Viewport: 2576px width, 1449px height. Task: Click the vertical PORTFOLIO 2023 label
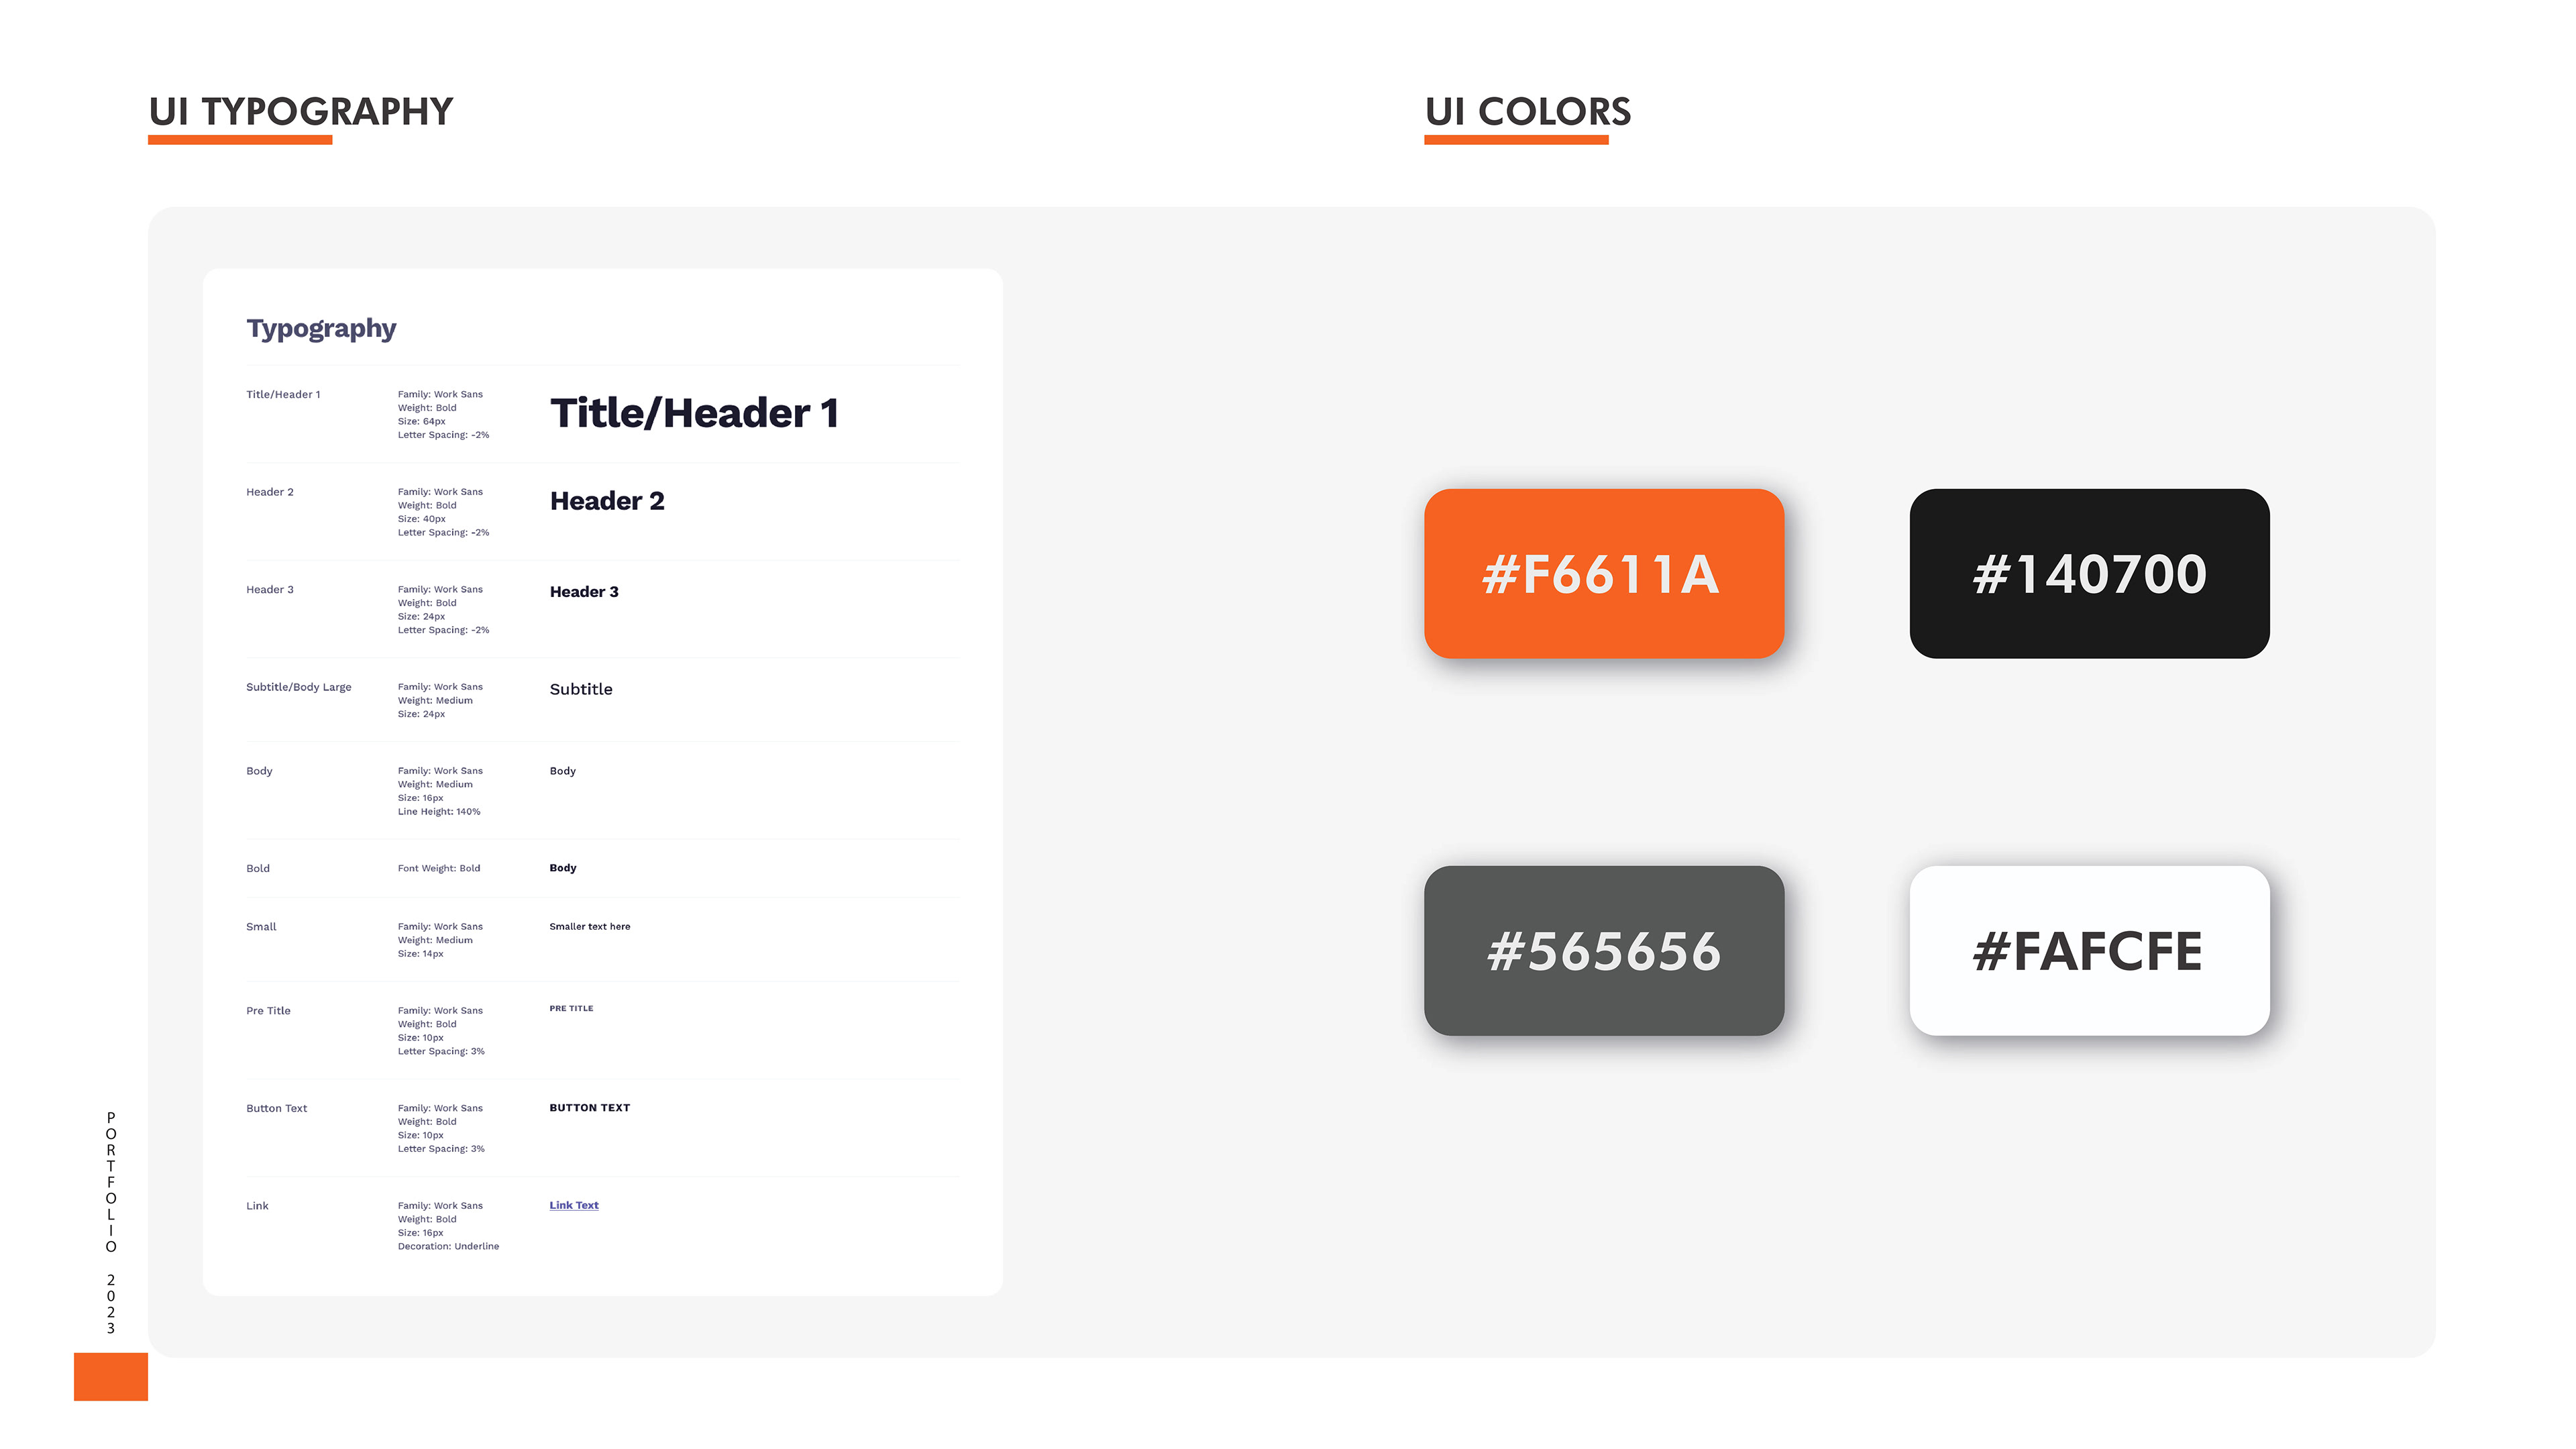(111, 1222)
